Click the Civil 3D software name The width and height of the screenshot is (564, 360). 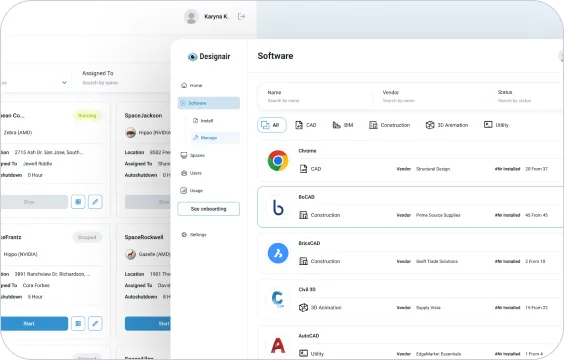307,290
